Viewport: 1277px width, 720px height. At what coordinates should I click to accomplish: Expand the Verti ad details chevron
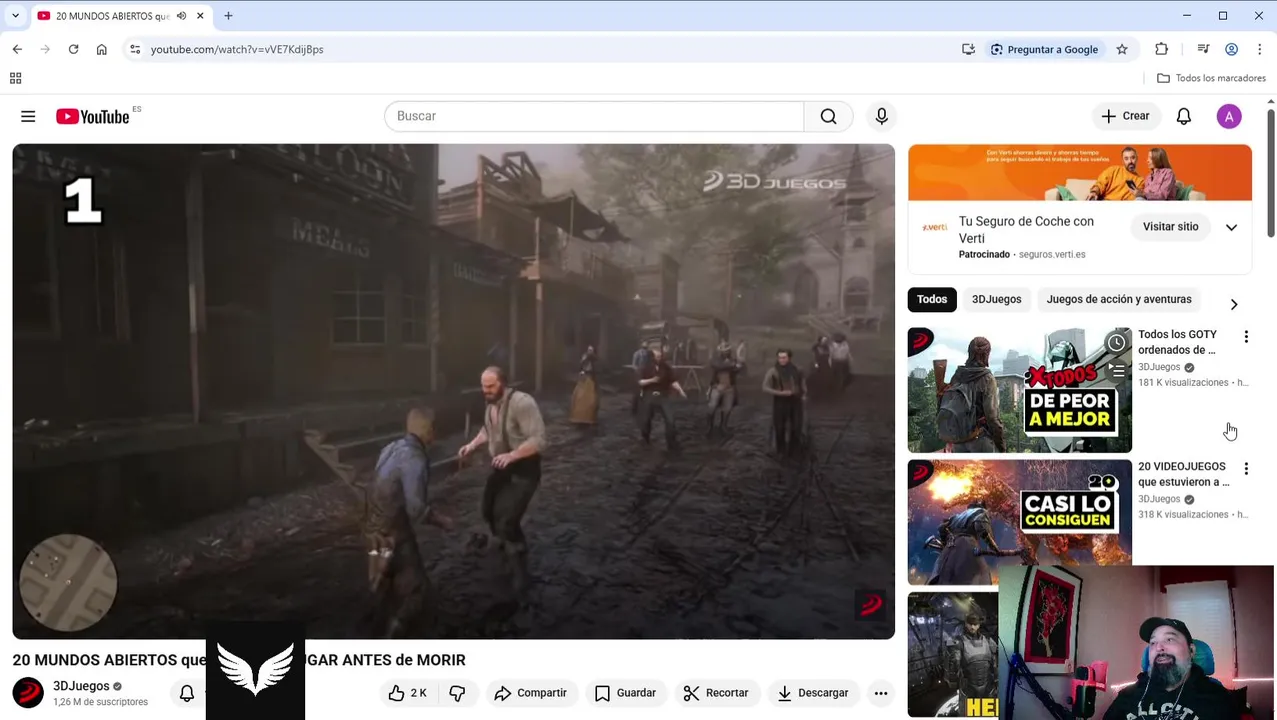pyautogui.click(x=1231, y=227)
